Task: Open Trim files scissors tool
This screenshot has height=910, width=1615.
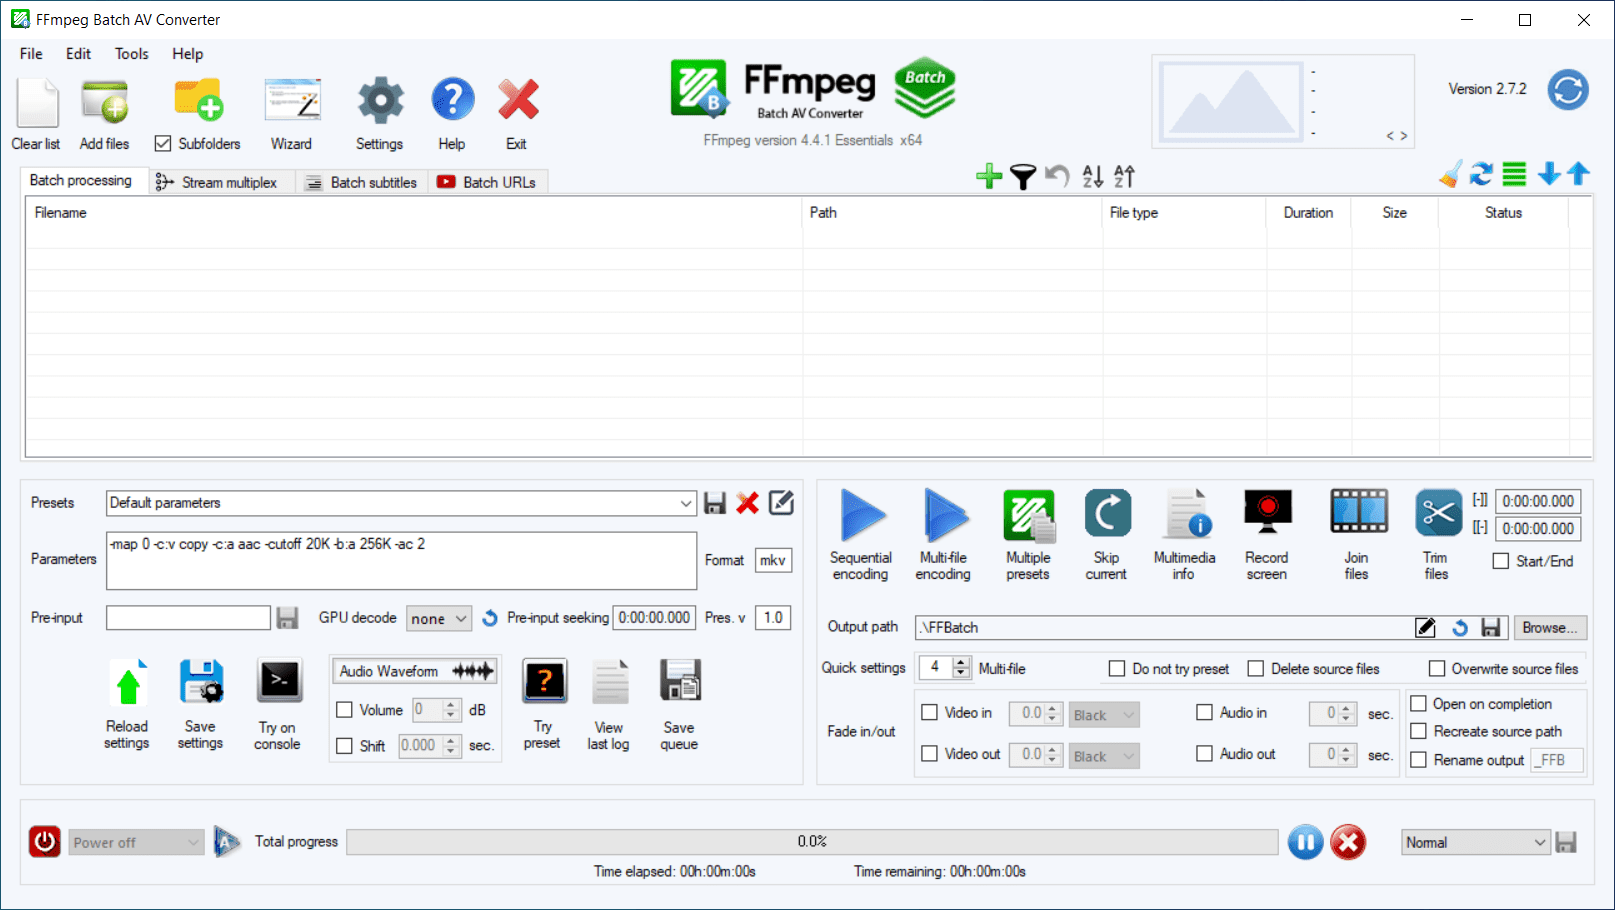Action: (1439, 514)
